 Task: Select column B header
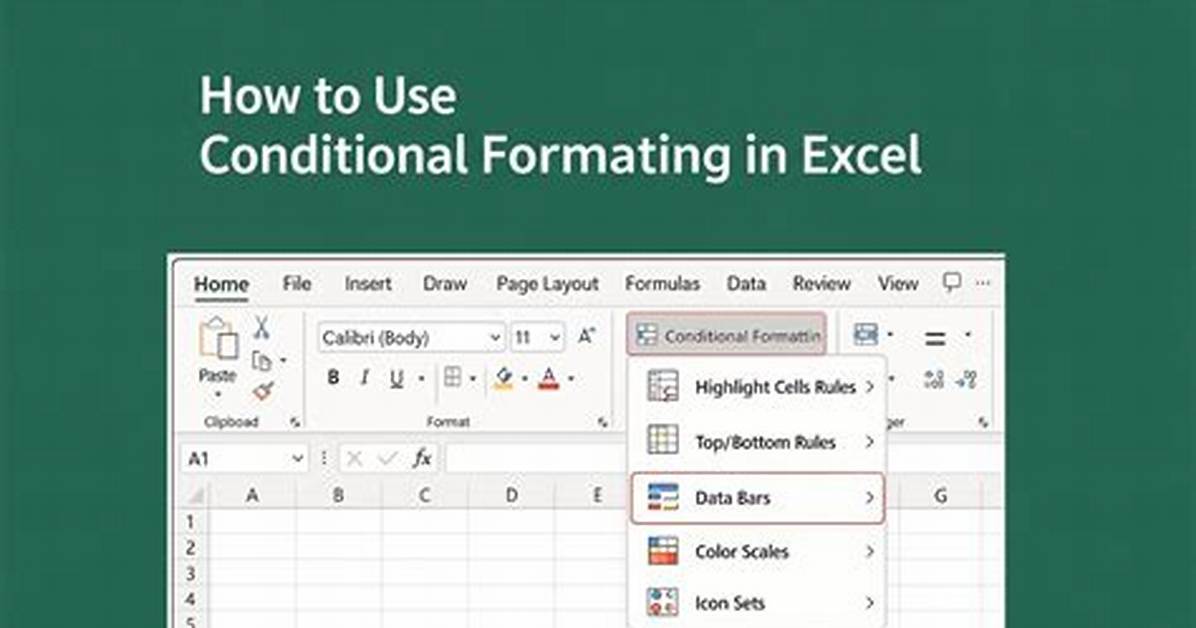pyautogui.click(x=338, y=496)
